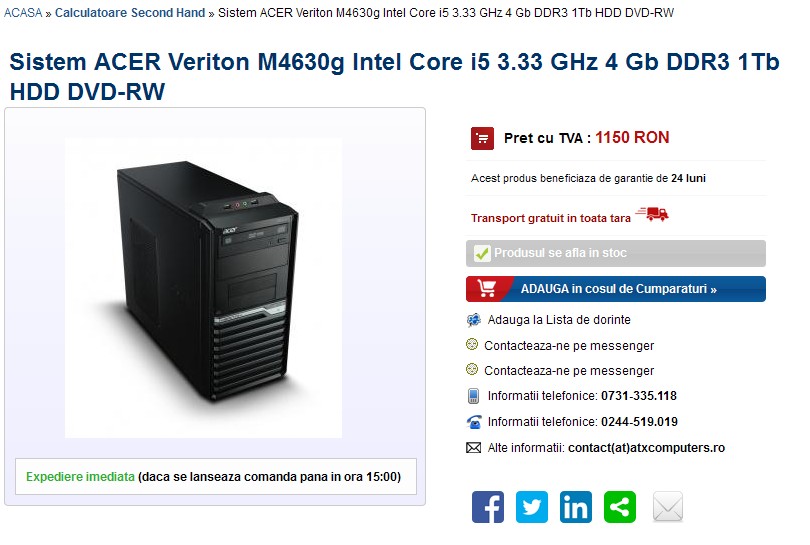Click the mobile phone icon

click(473, 396)
